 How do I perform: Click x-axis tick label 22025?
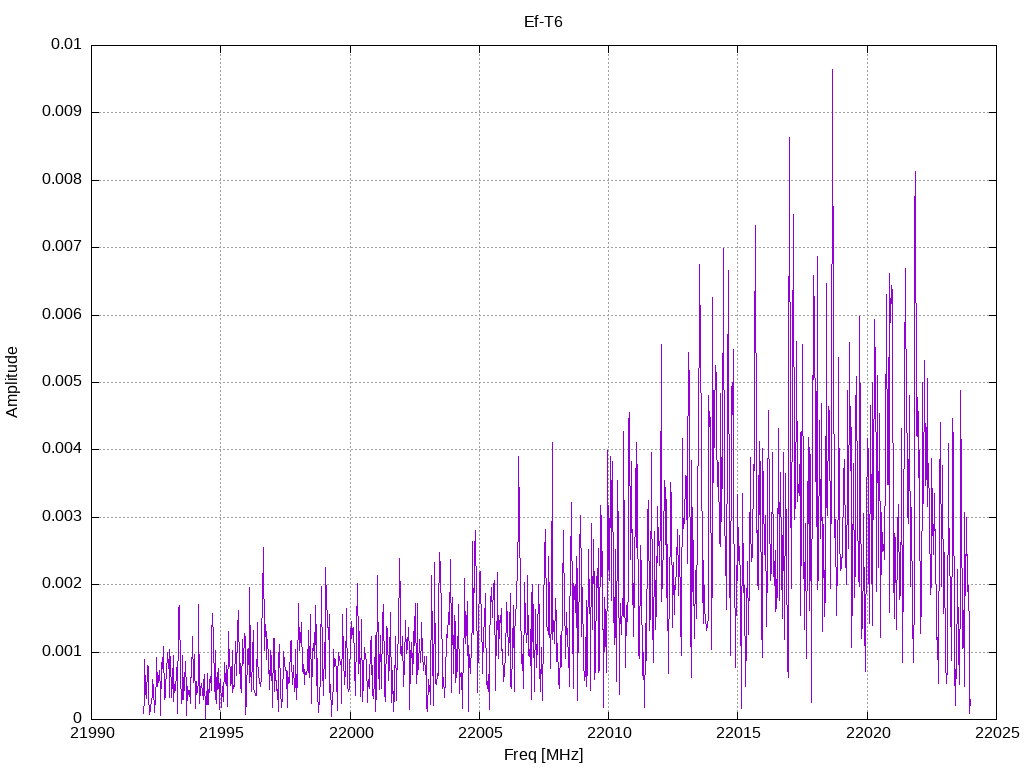pyautogui.click(x=997, y=733)
